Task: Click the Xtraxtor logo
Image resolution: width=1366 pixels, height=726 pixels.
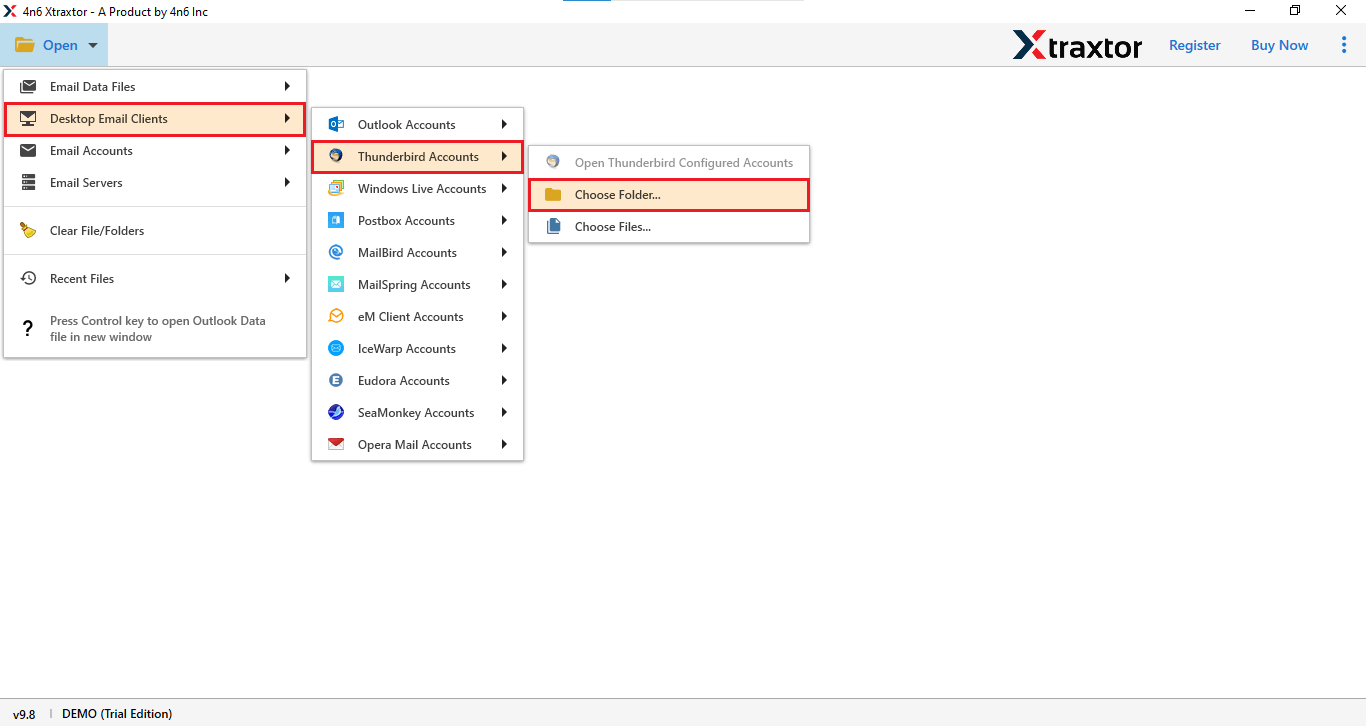Action: 1078,45
